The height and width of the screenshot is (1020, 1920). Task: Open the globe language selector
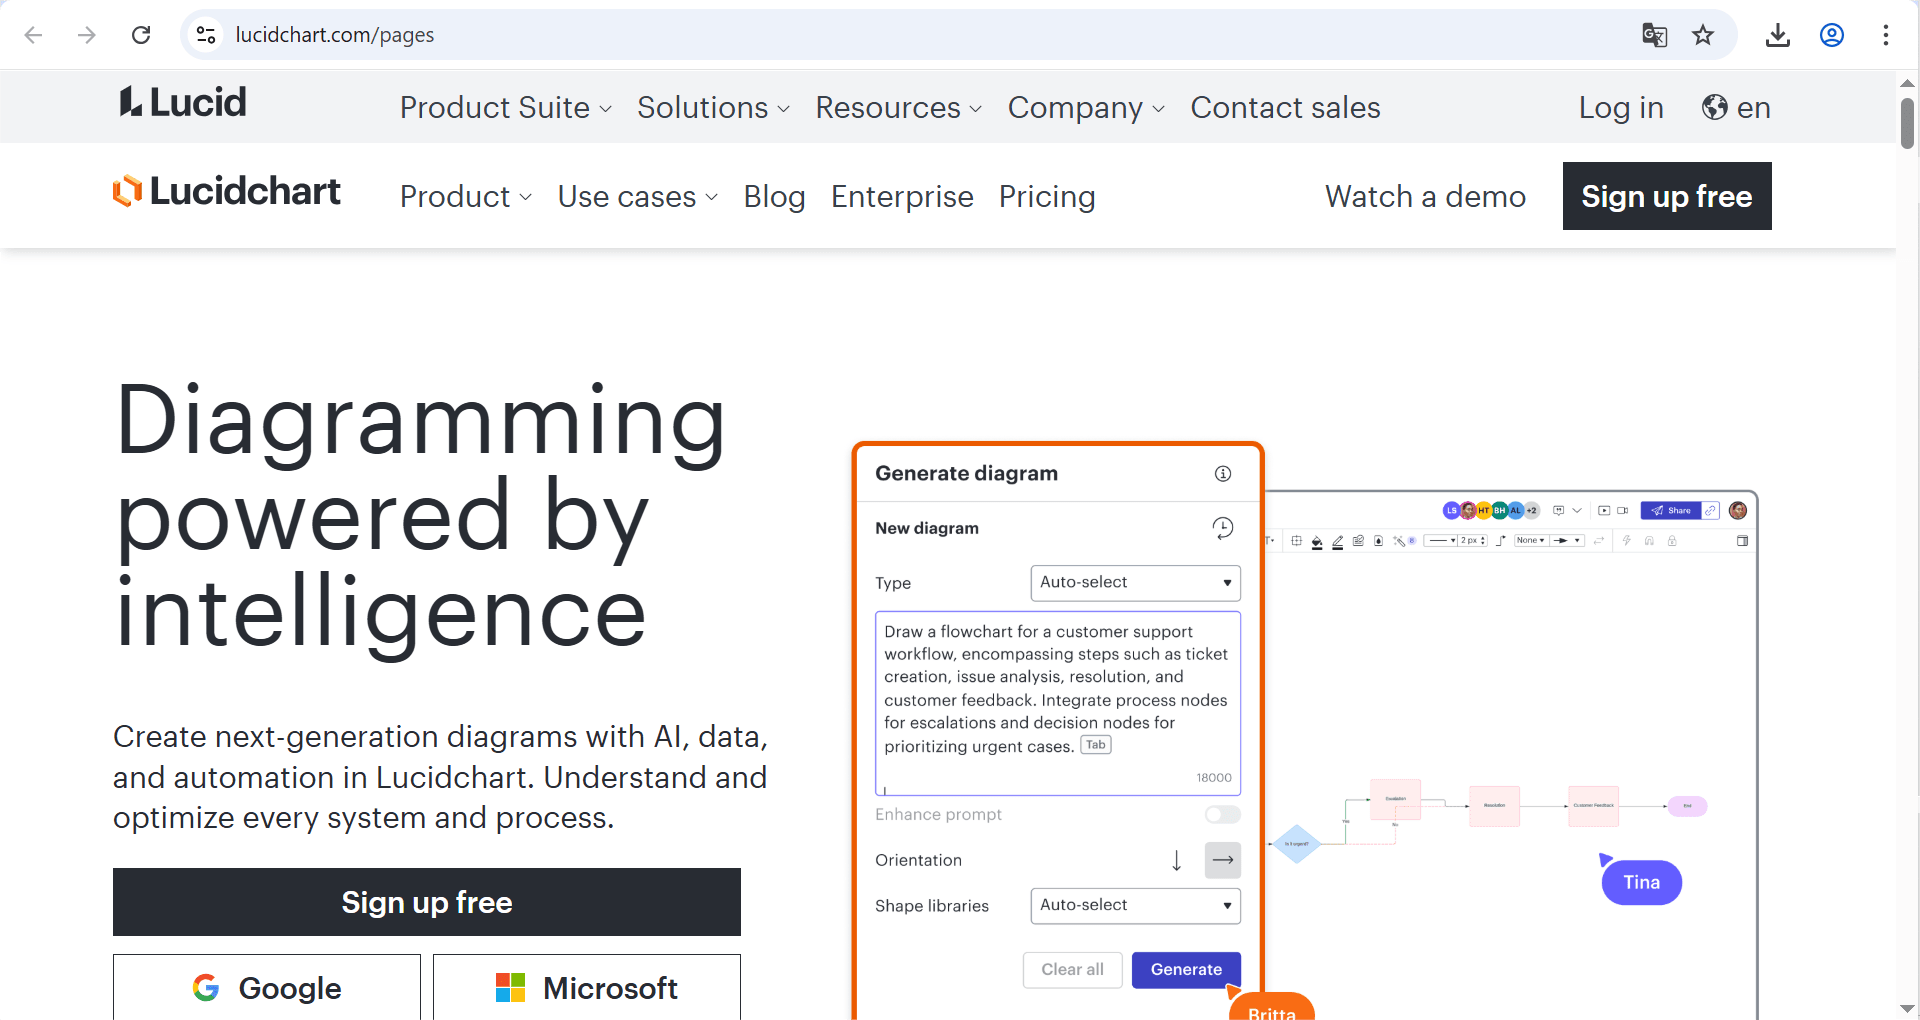1736,107
